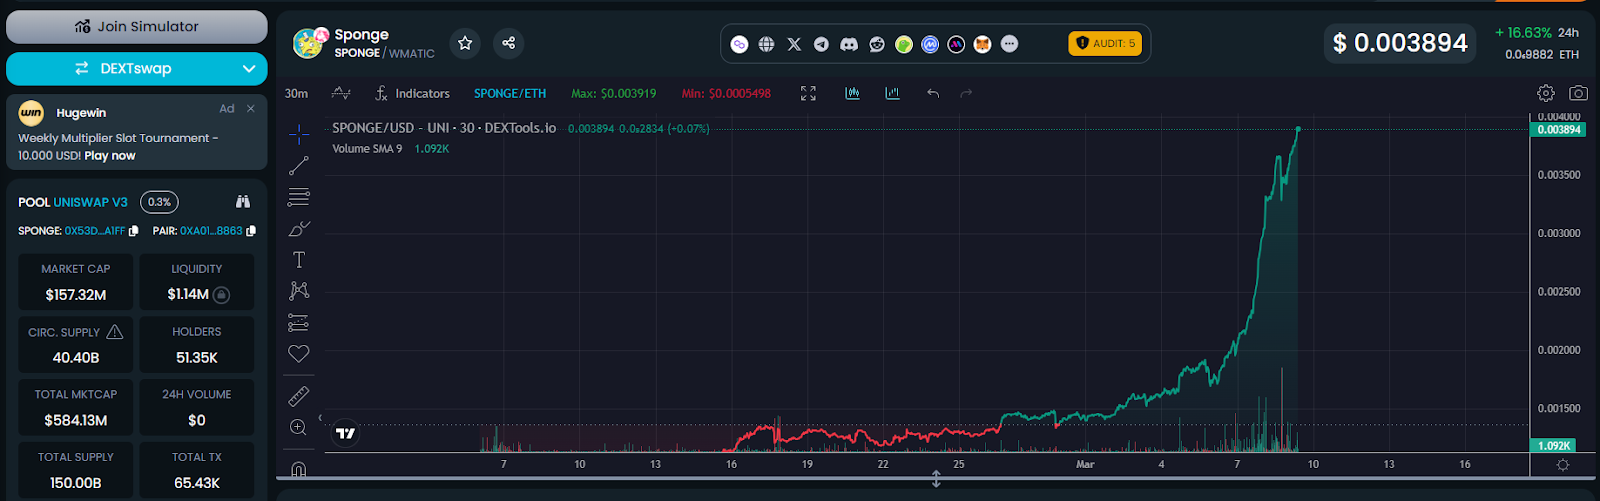Add Sponge to favorites with star icon
The width and height of the screenshot is (1600, 501).
point(465,43)
